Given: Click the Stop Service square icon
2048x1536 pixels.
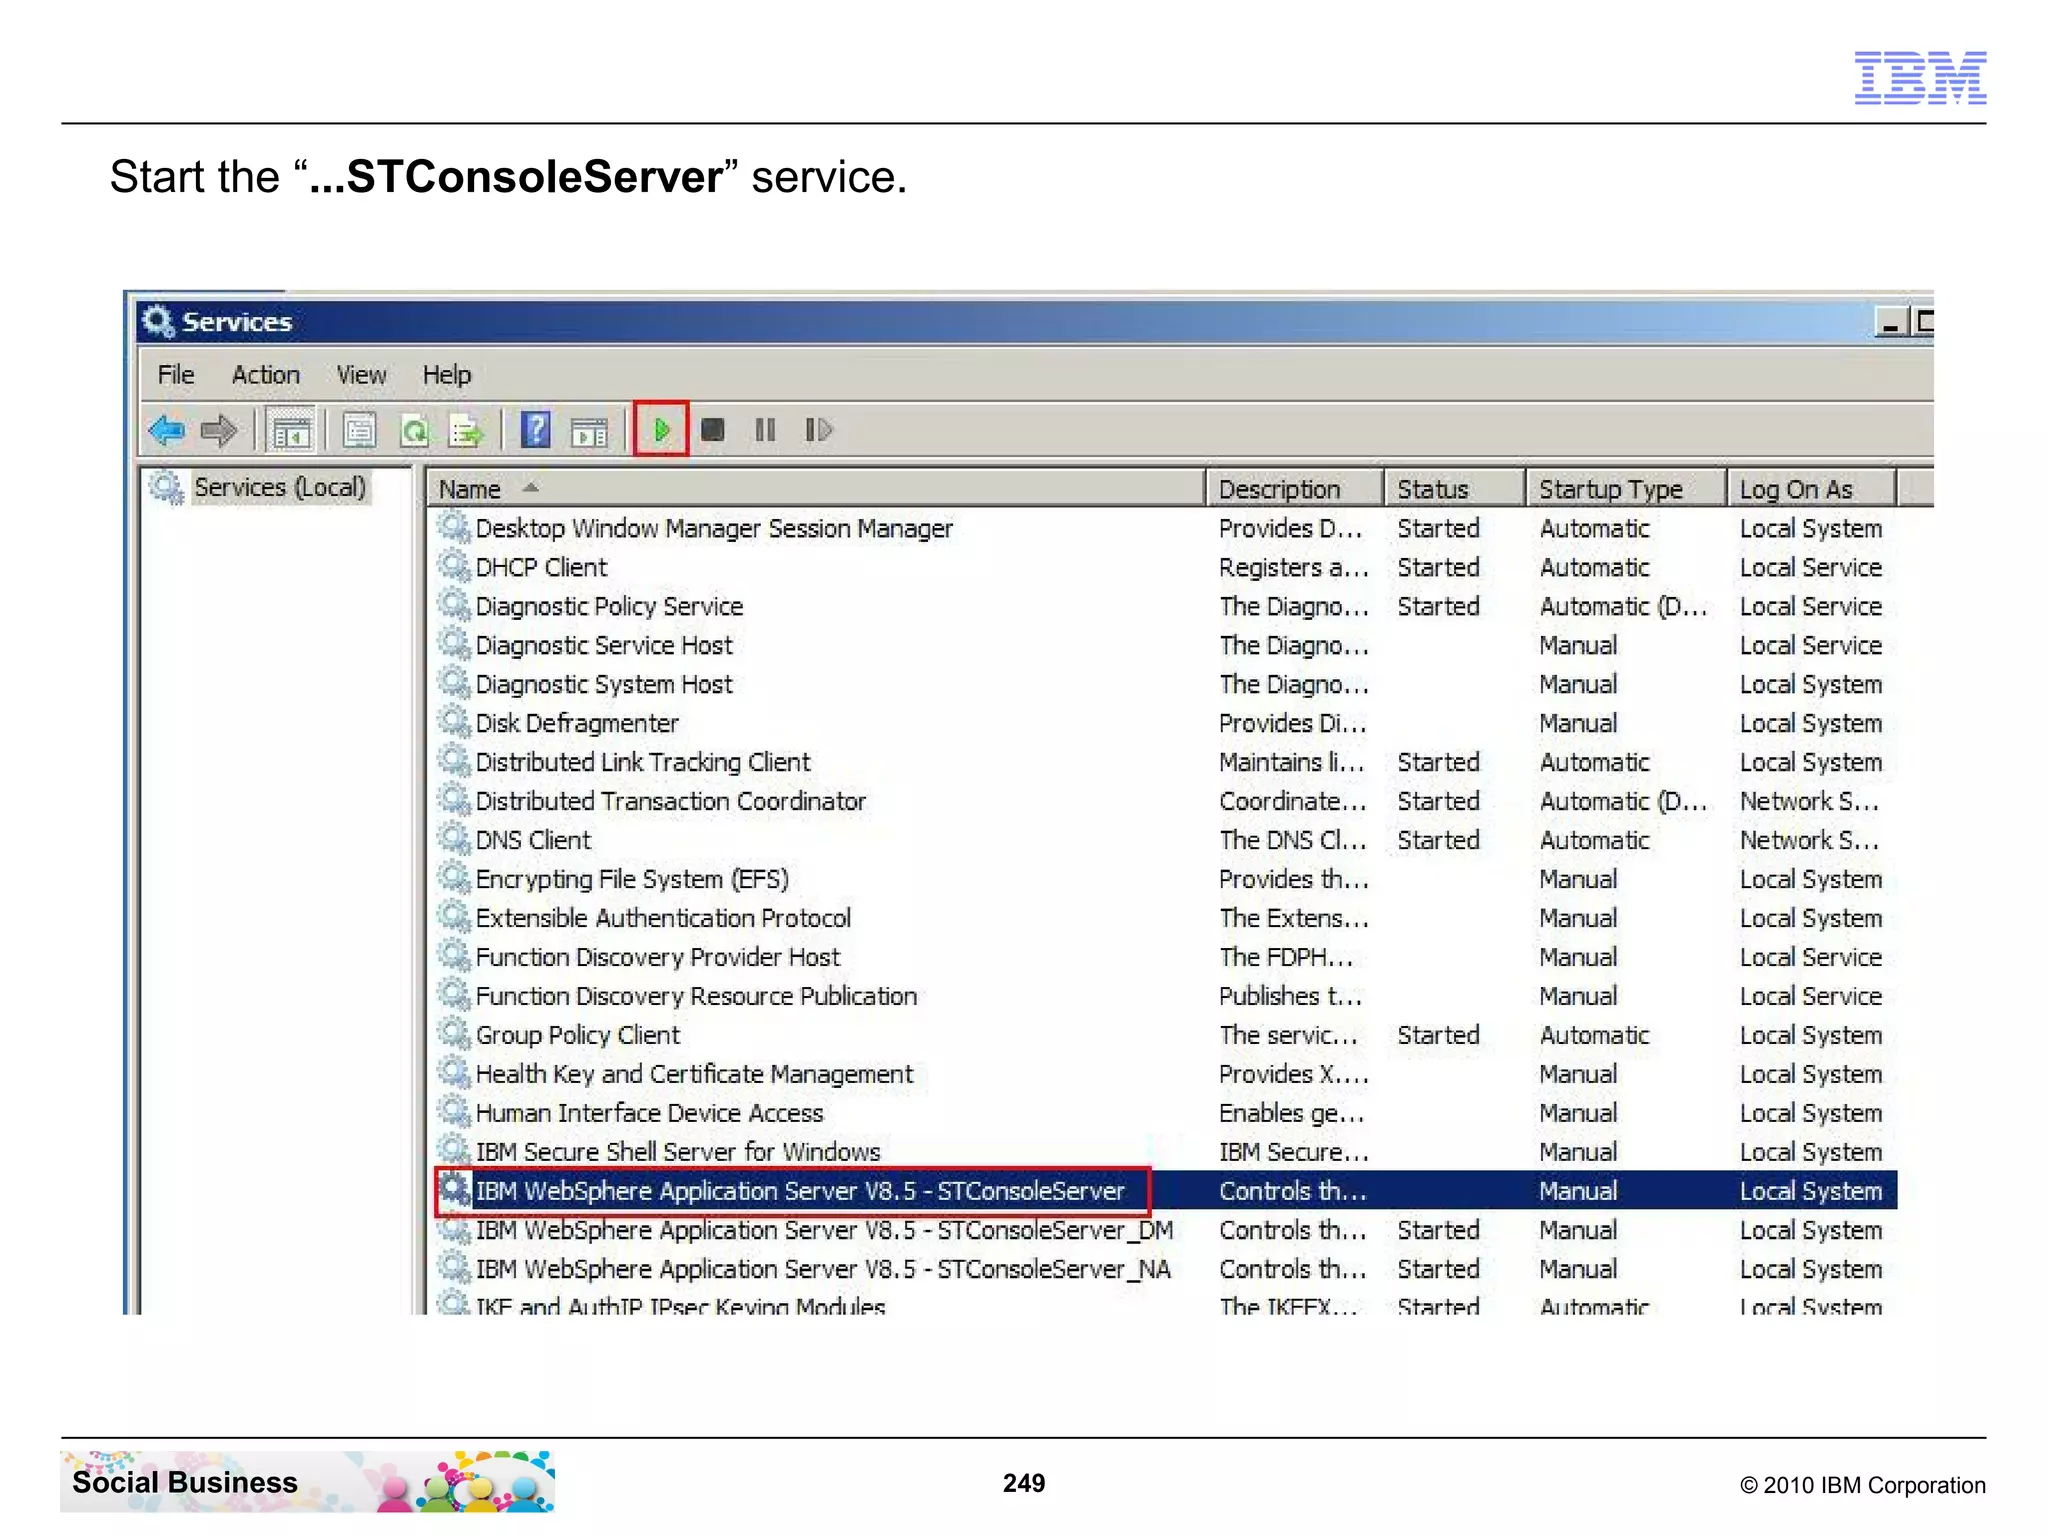Looking at the screenshot, I should click(x=713, y=430).
